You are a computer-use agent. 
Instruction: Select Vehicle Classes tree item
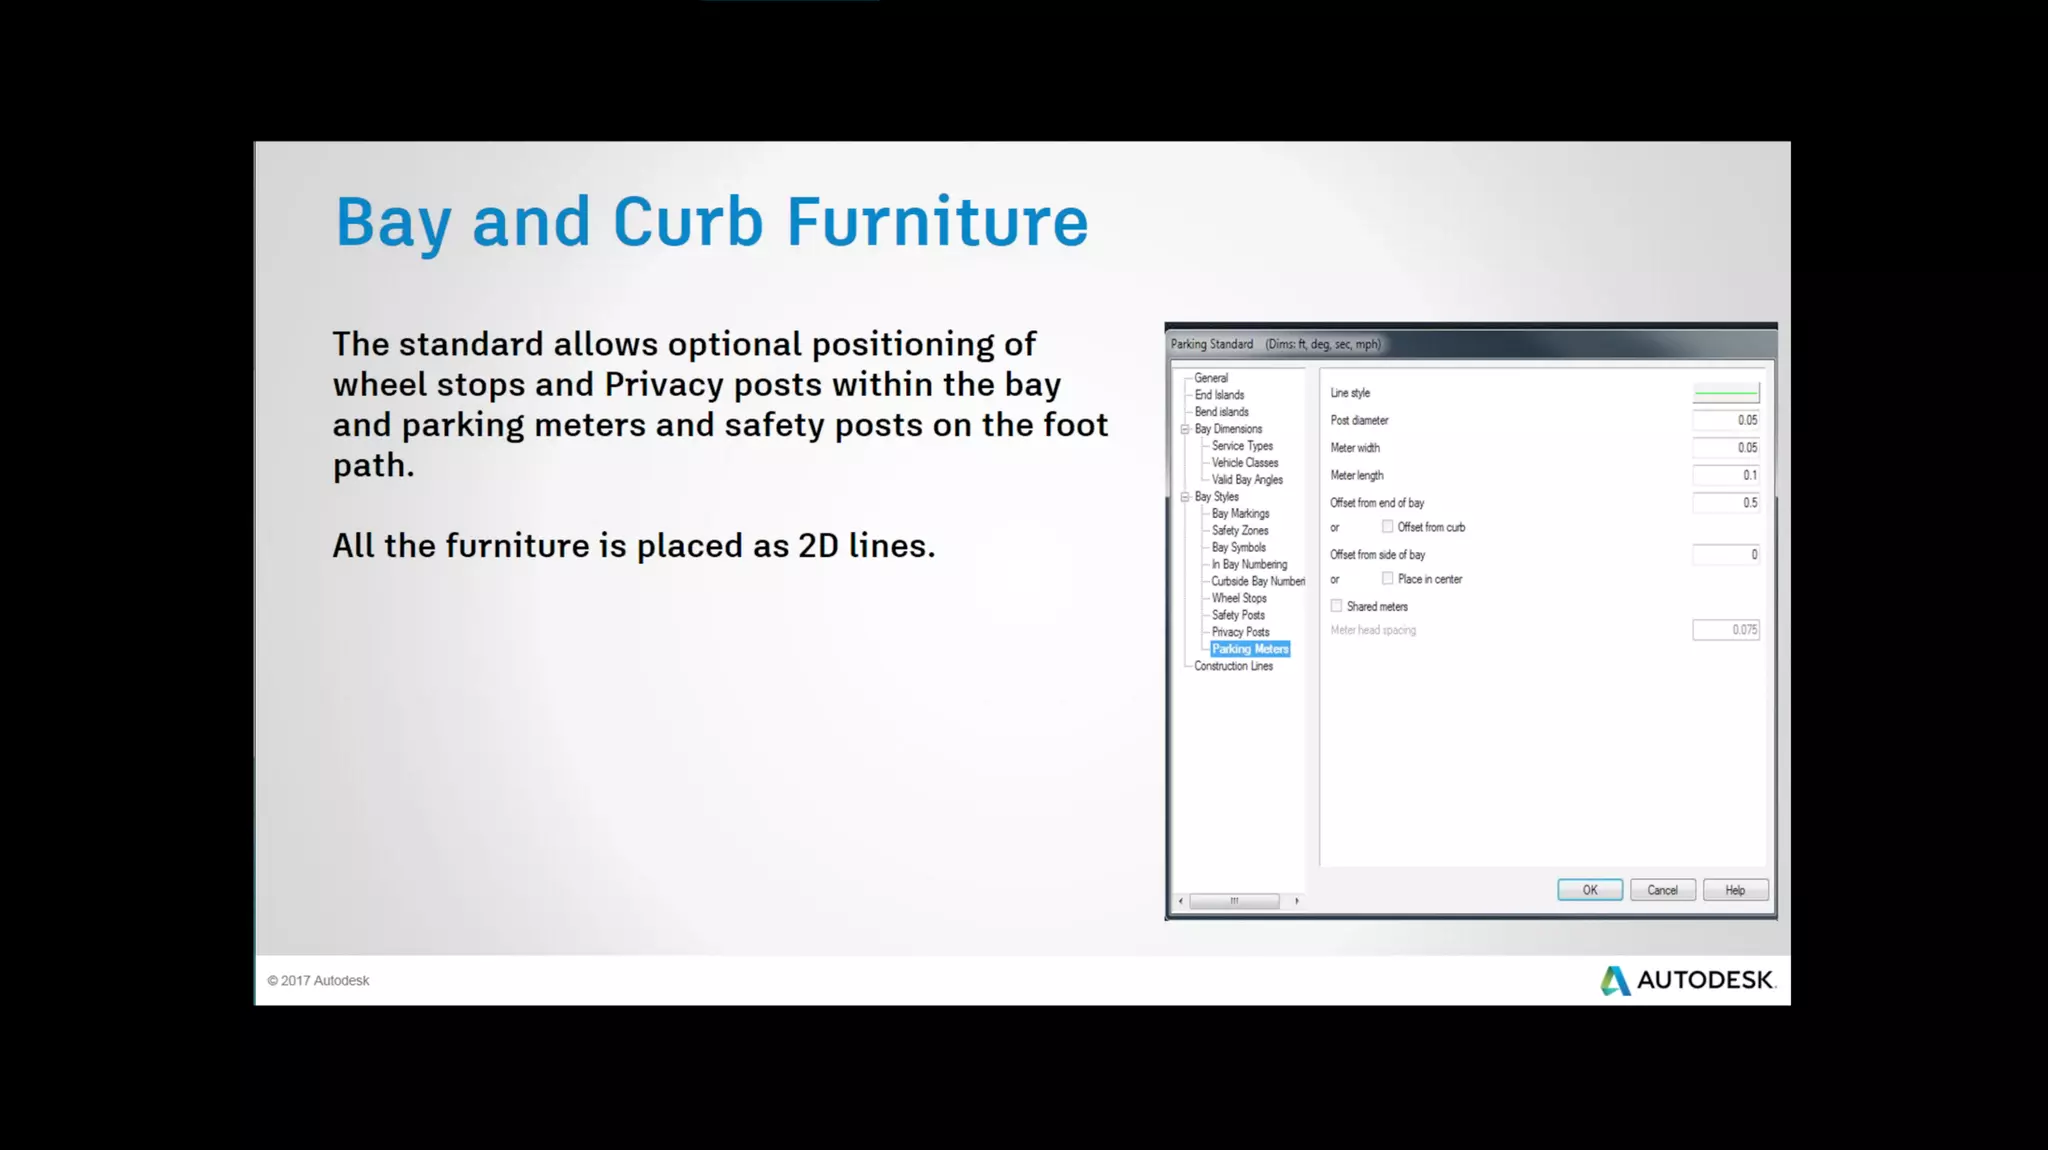pos(1245,463)
